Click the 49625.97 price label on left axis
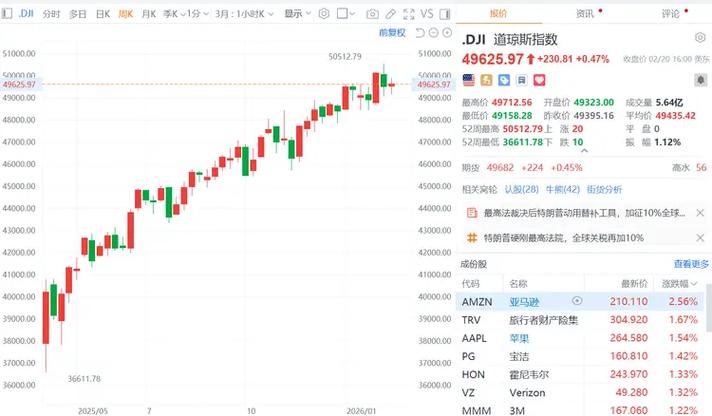The image size is (712, 416). point(19,84)
